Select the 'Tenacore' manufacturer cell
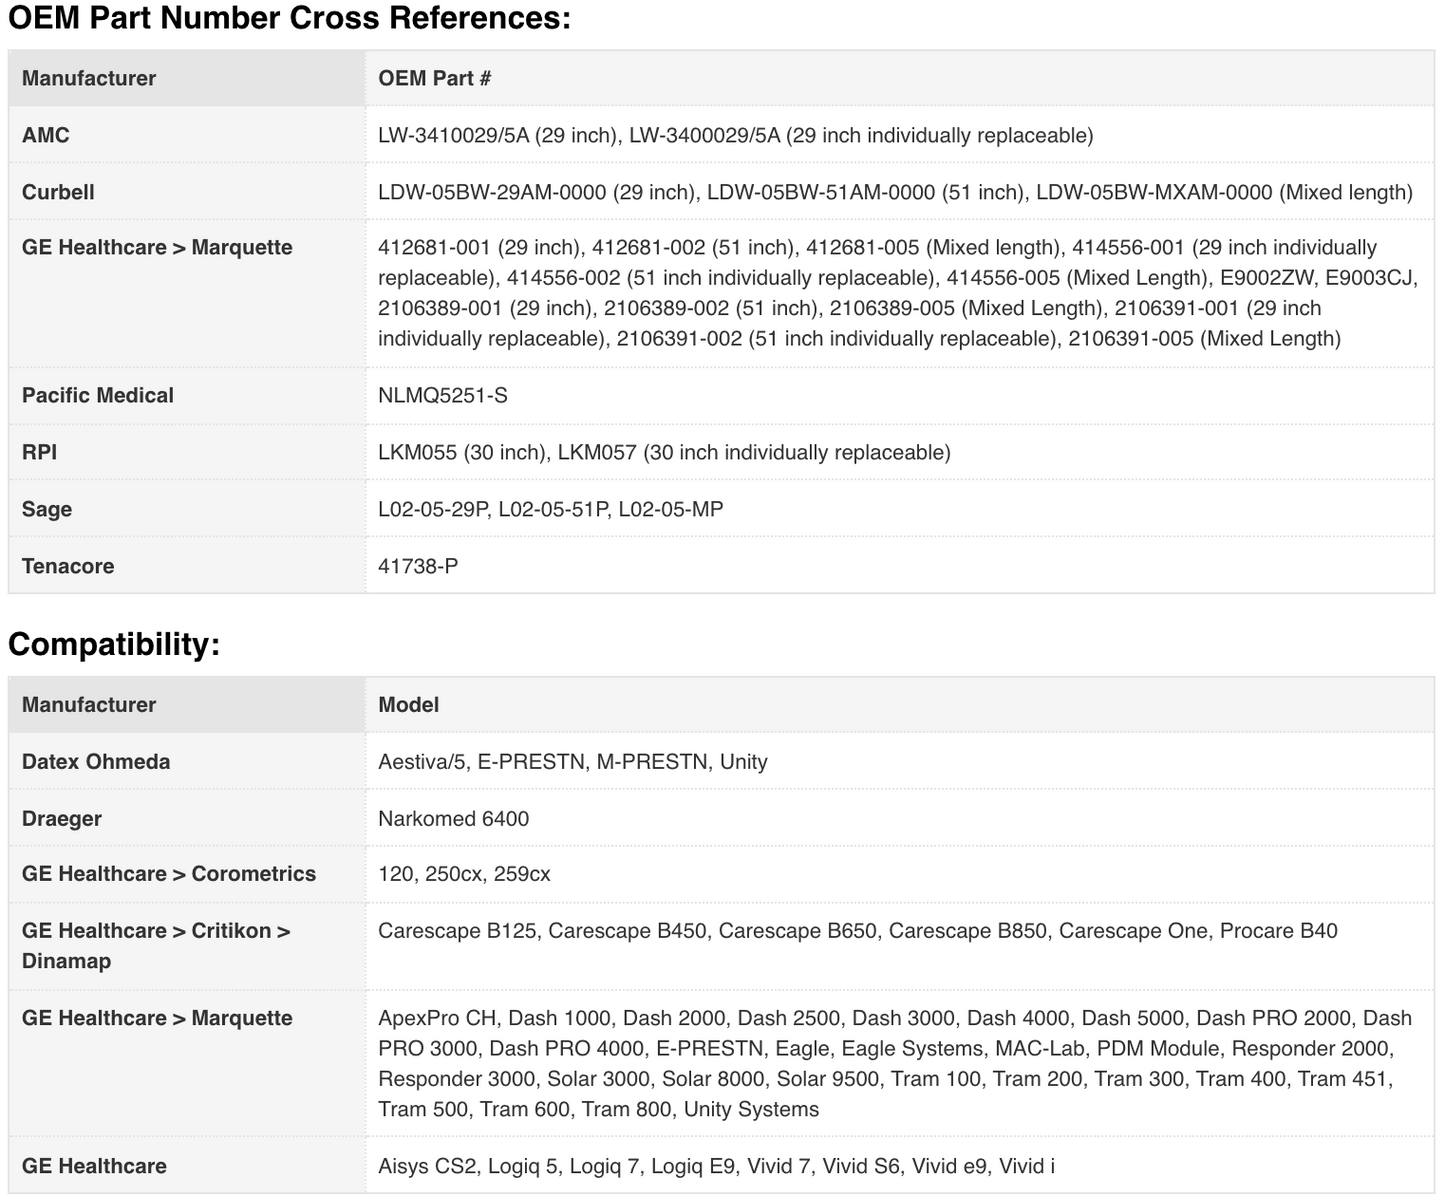 tap(187, 566)
